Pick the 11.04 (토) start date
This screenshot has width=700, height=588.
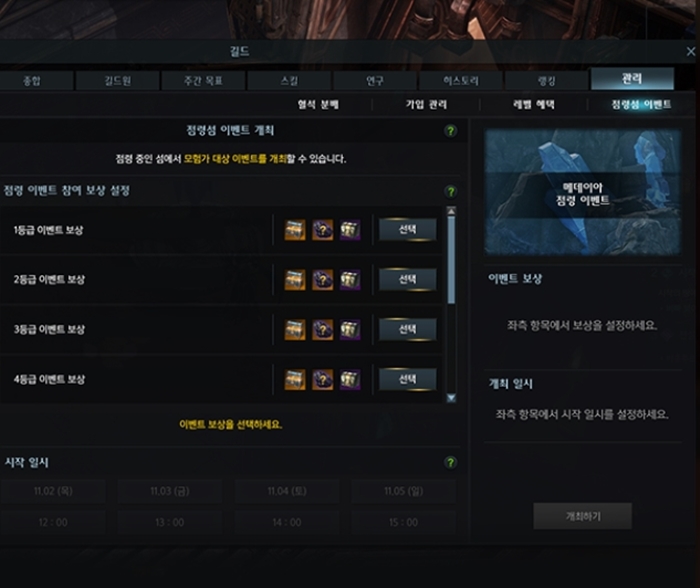(x=287, y=492)
